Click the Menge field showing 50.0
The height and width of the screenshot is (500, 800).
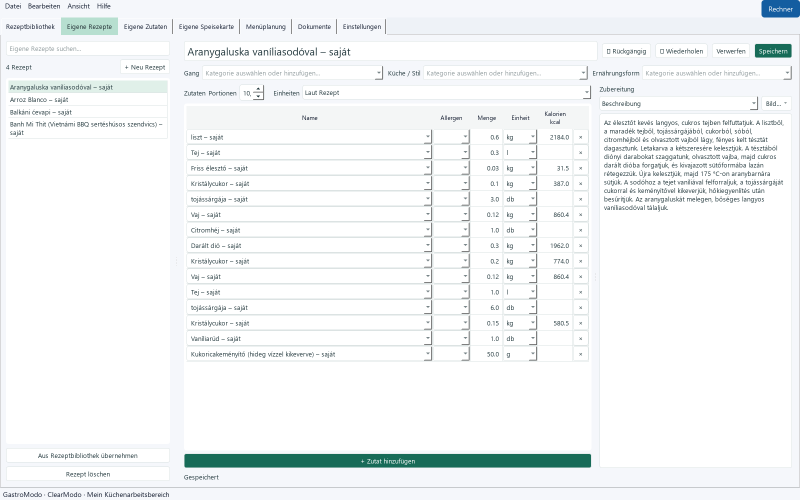tap(486, 354)
